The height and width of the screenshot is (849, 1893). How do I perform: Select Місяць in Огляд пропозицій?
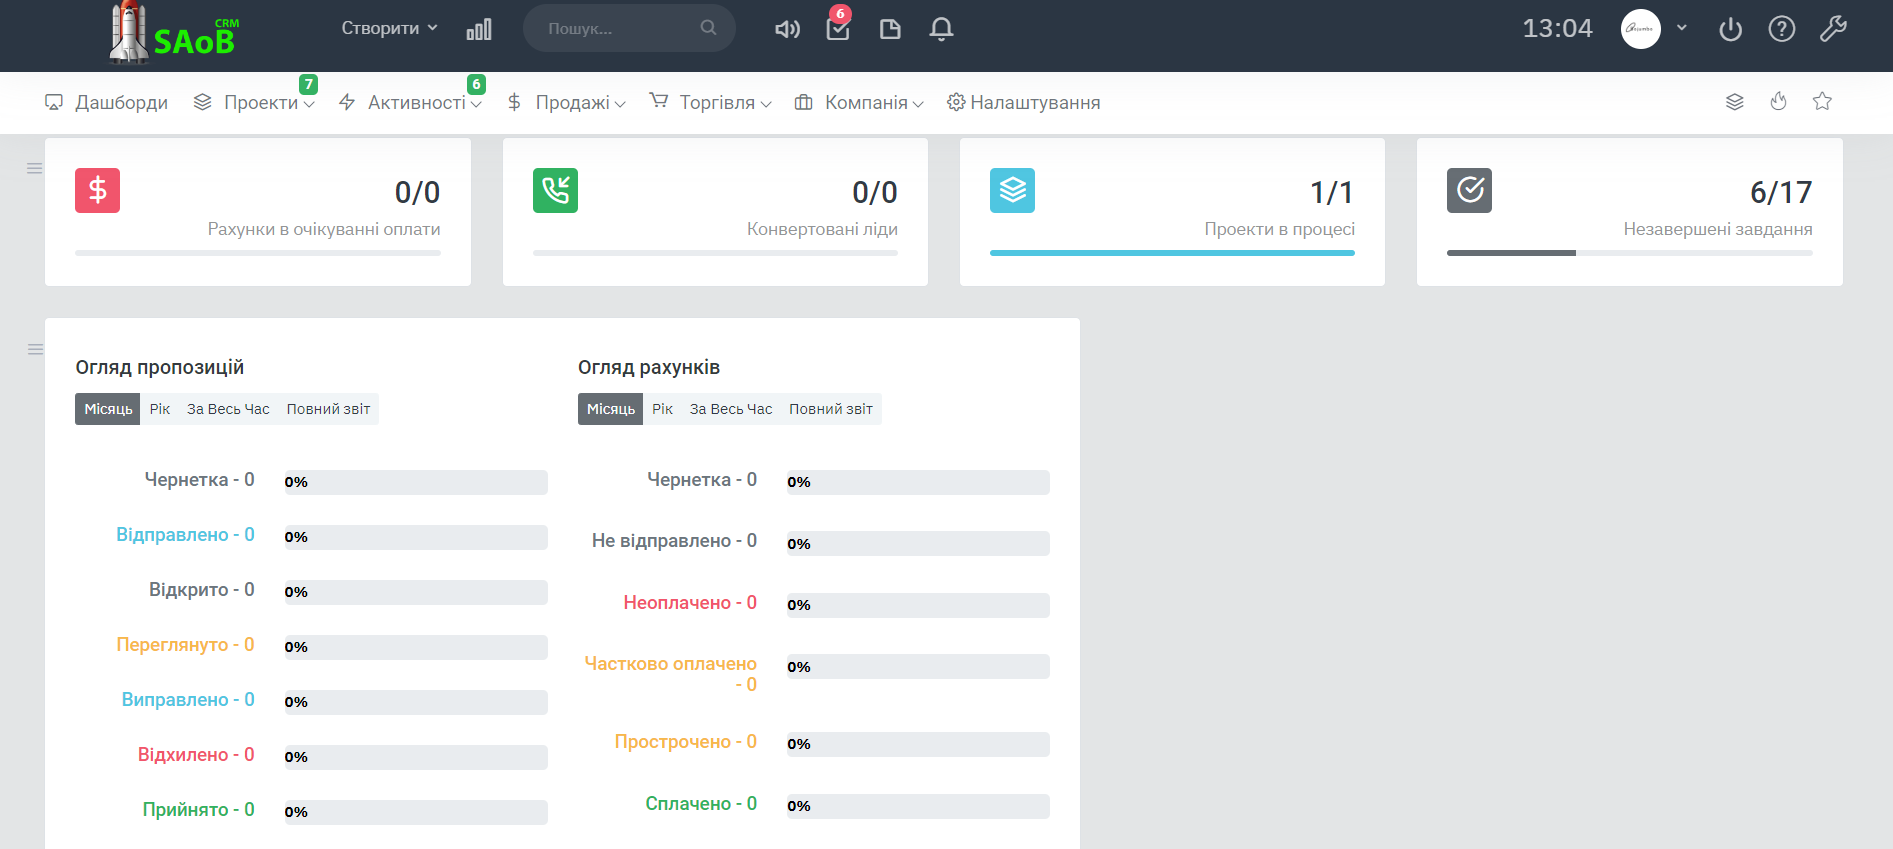(x=108, y=409)
